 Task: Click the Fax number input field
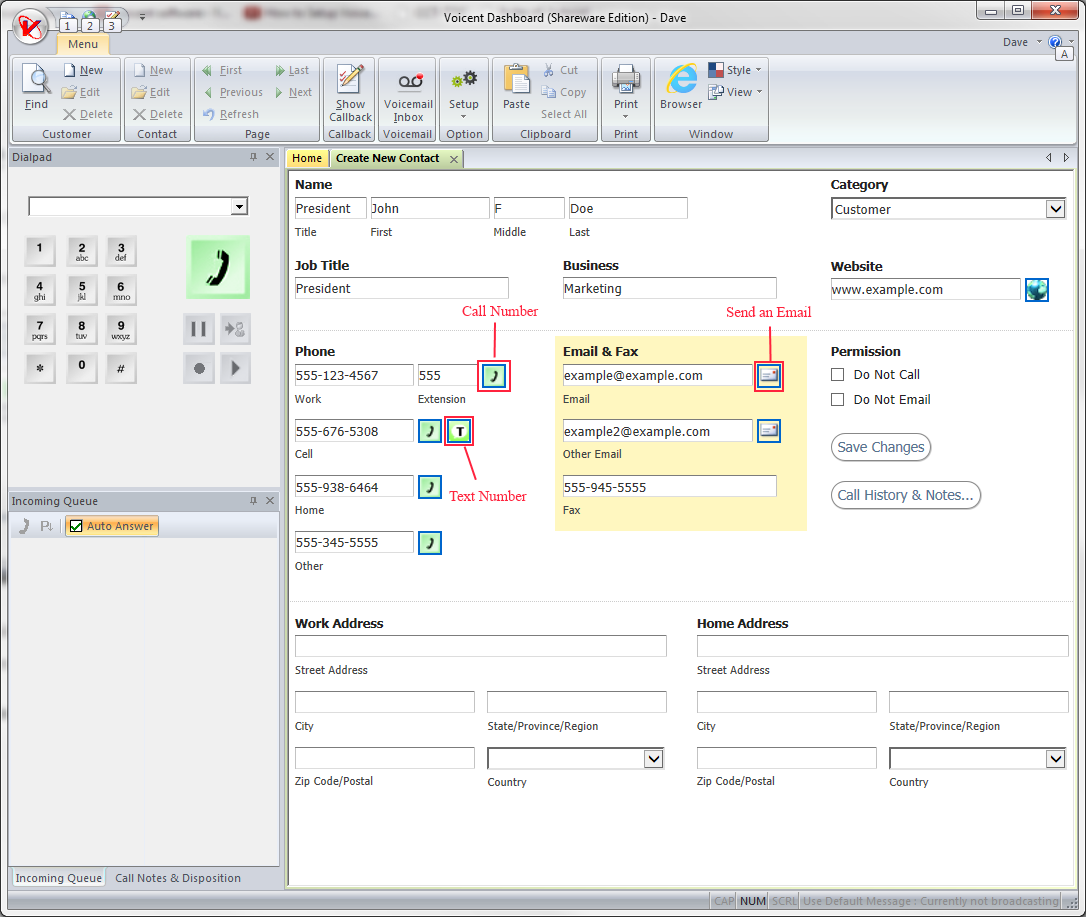669,487
